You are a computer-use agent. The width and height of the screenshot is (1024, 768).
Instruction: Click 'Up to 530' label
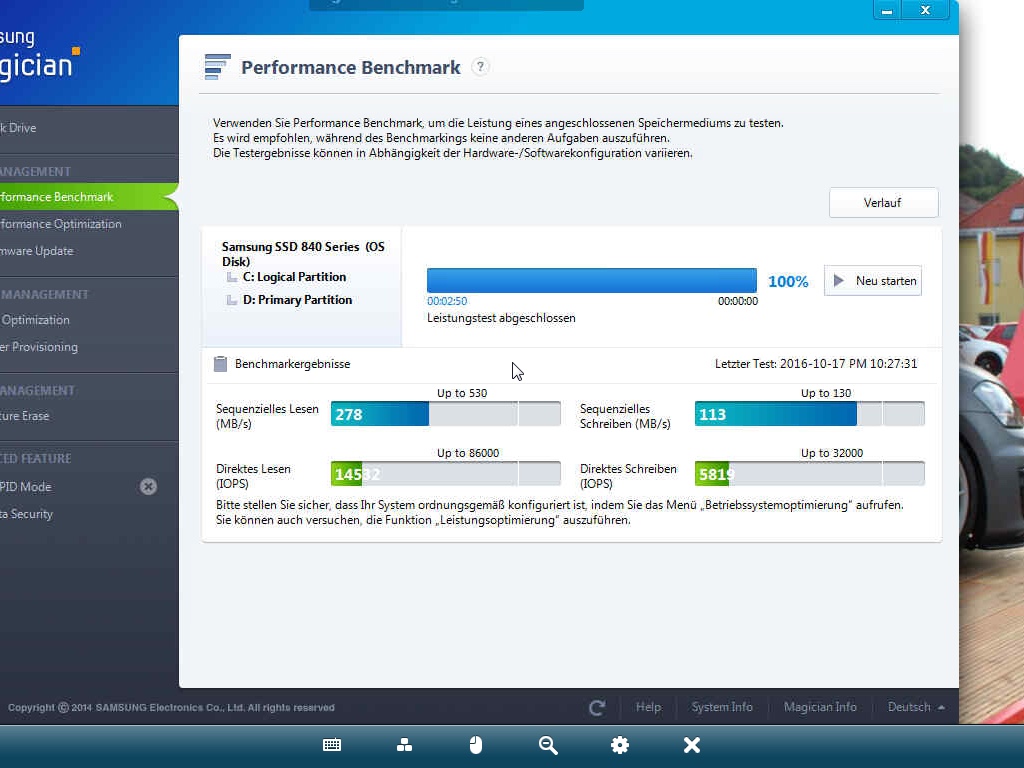coord(462,393)
